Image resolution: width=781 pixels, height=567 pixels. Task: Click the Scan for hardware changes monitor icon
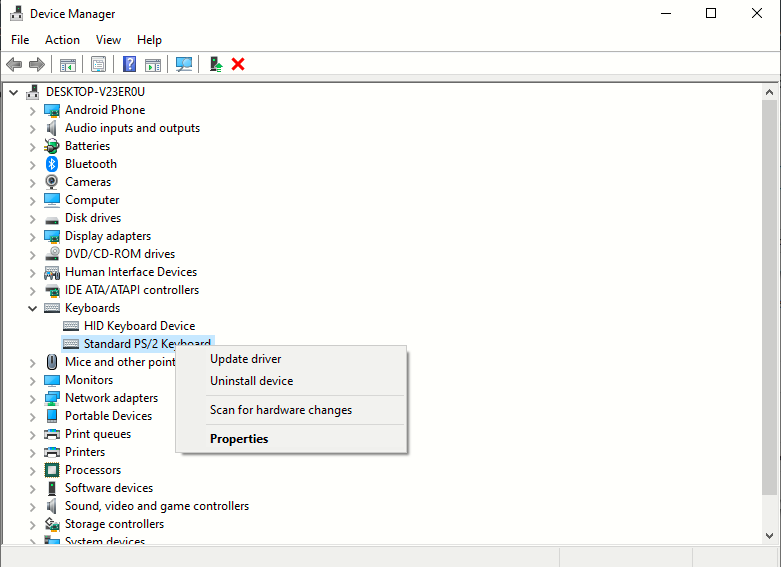click(184, 64)
